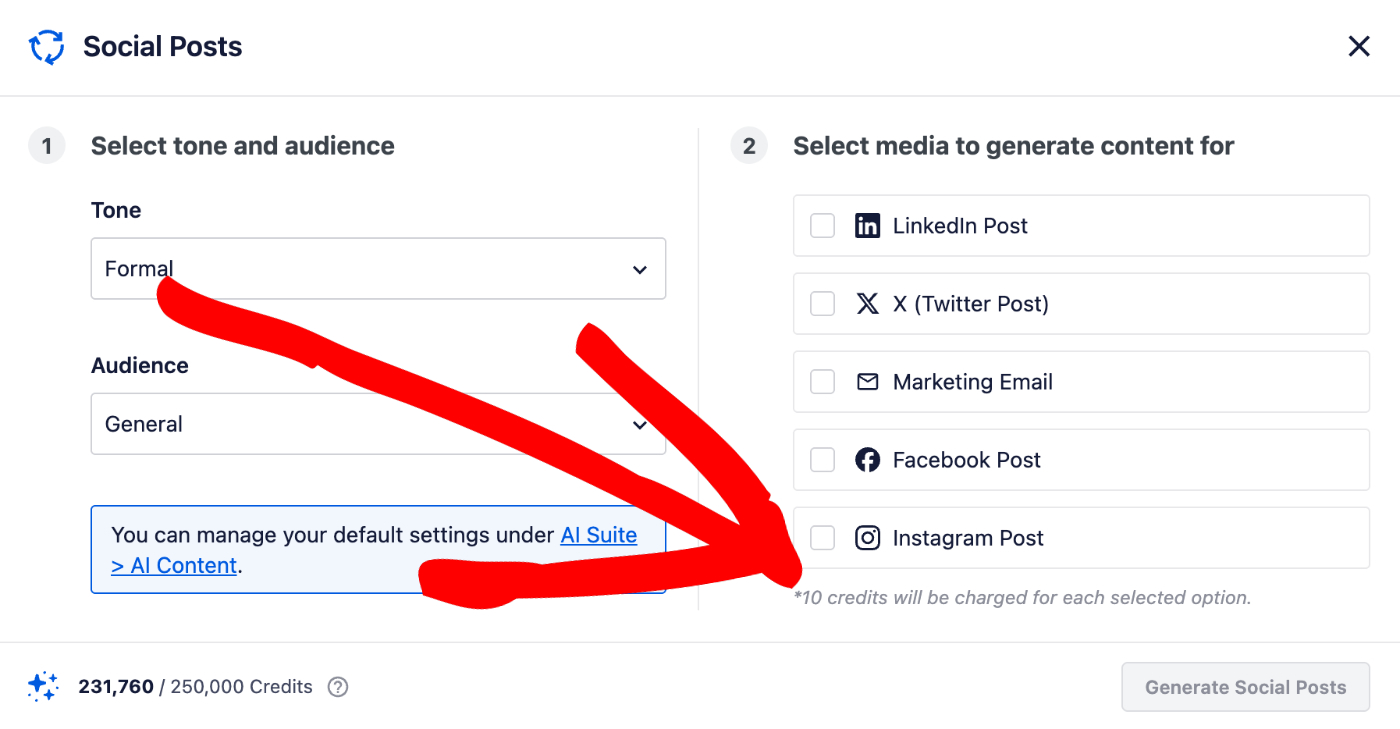Click the Generate Social Posts button
Viewport: 1400px width, 729px height.
(x=1245, y=687)
